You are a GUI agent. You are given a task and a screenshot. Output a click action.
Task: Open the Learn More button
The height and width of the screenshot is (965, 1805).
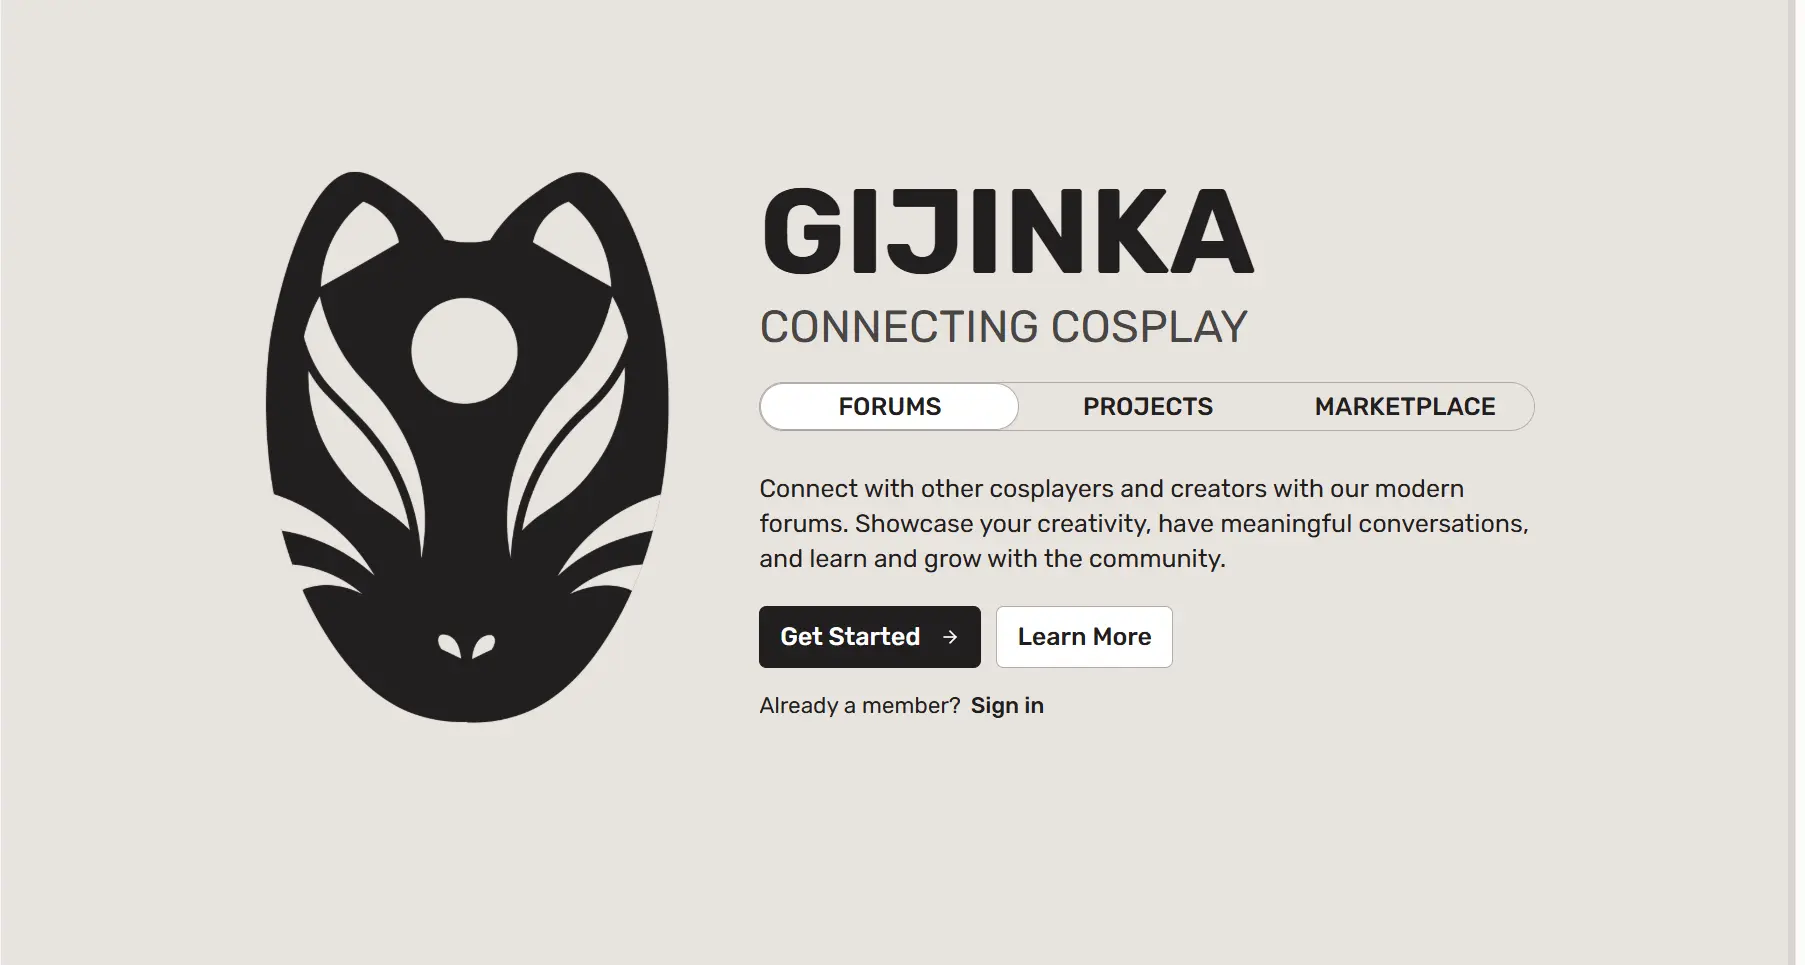[x=1084, y=637]
